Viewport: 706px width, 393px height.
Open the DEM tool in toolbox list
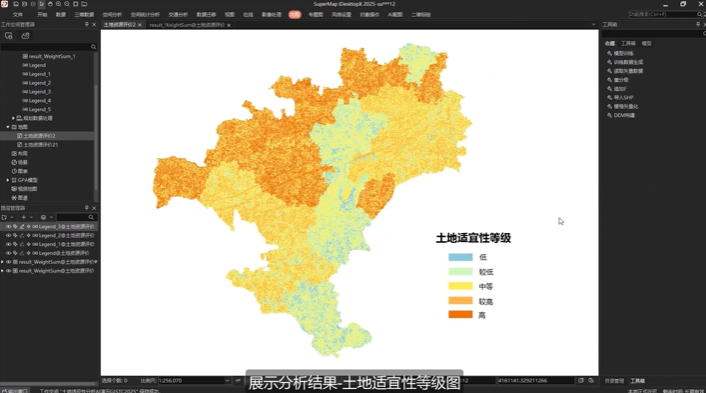click(x=624, y=115)
